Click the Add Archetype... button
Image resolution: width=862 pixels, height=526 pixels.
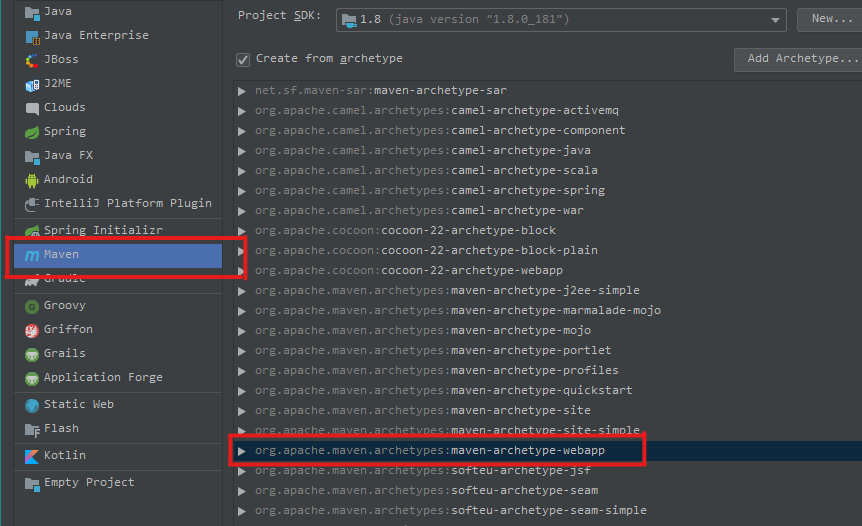click(800, 59)
